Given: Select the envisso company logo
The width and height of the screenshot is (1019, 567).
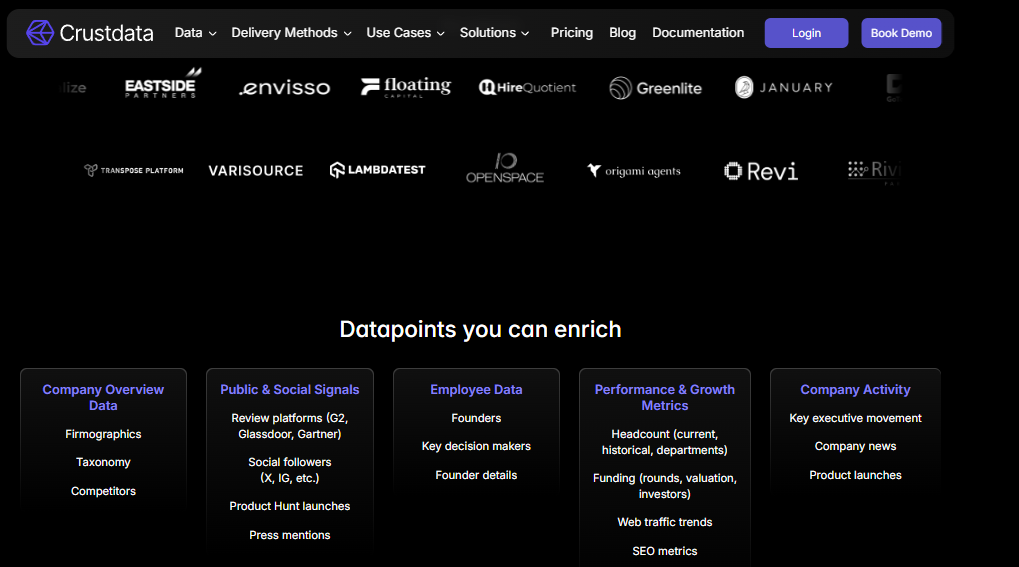Looking at the screenshot, I should (285, 88).
